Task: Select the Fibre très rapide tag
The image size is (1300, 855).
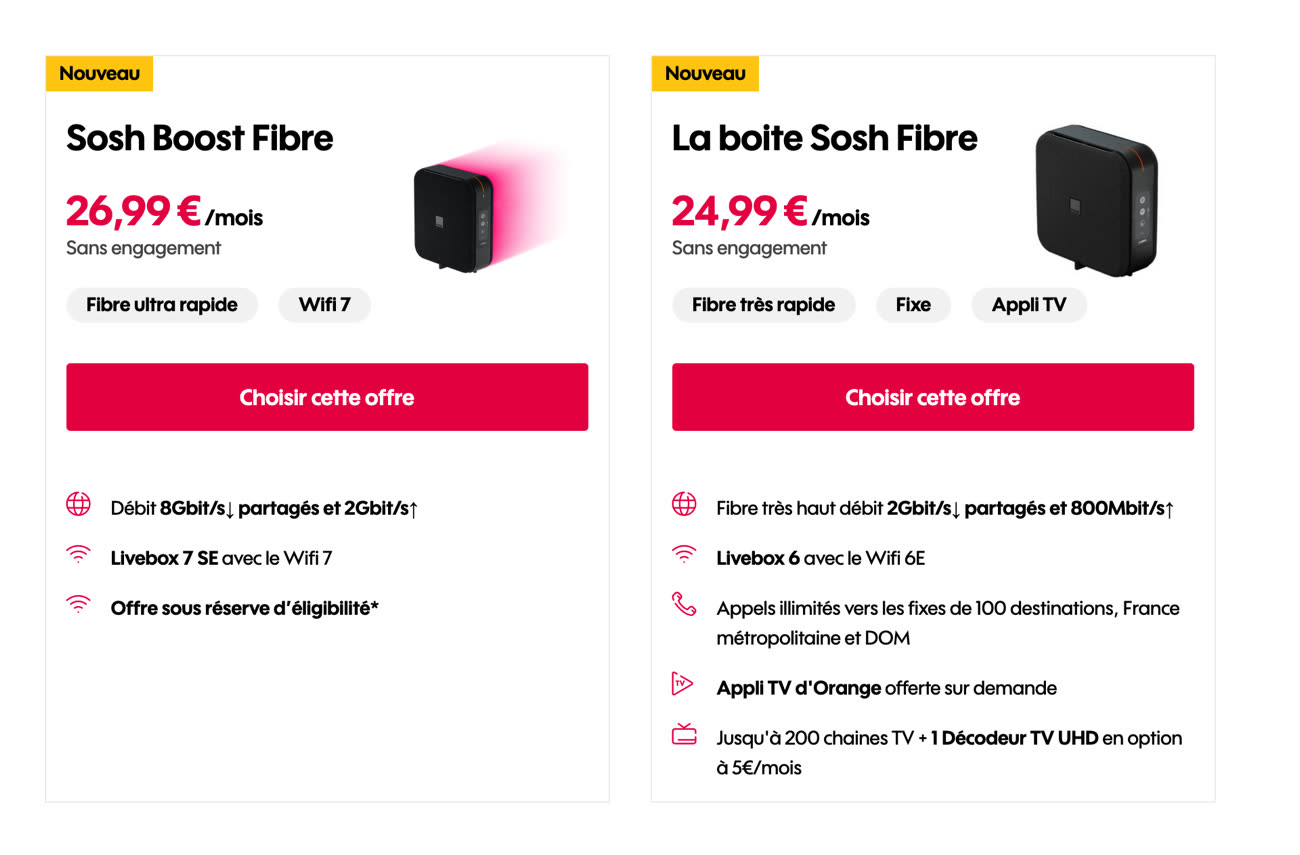Action: pos(764,305)
